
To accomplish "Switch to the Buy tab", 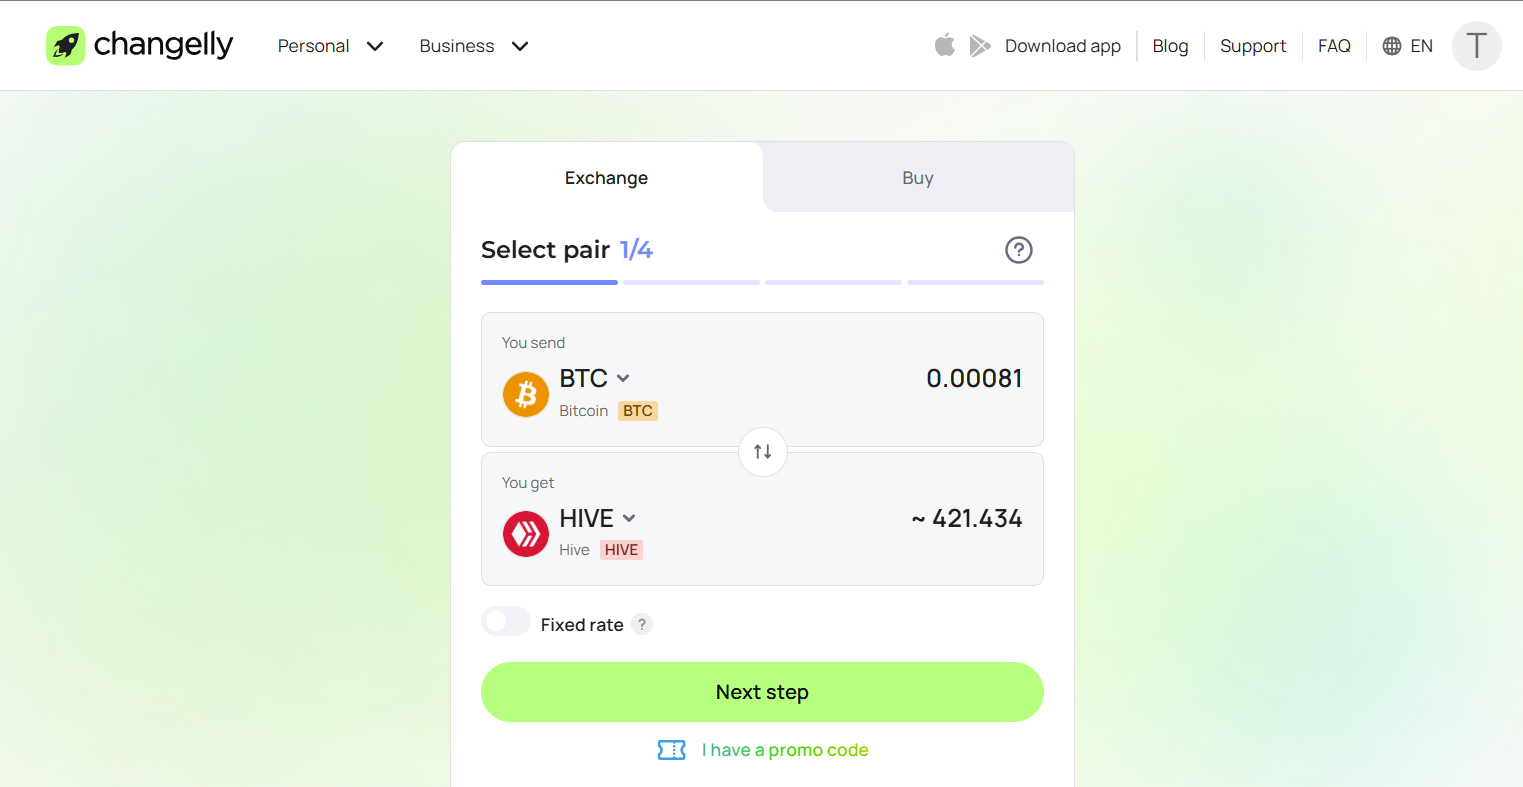I will (x=918, y=178).
